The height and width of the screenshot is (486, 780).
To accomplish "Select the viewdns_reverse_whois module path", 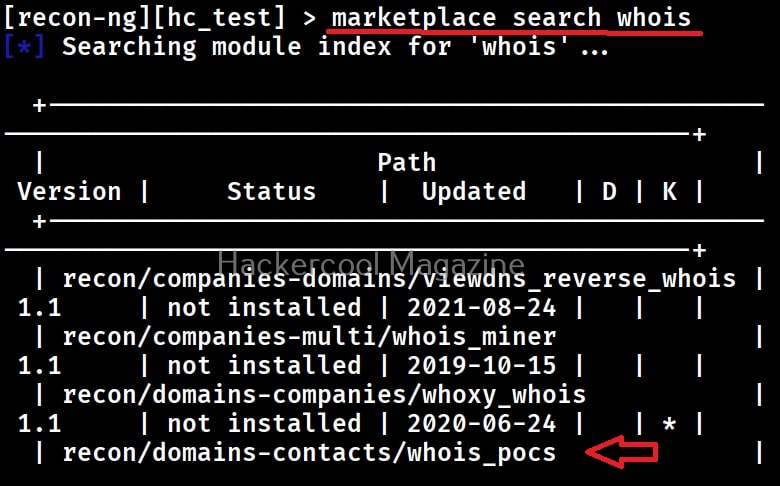I will [399, 279].
